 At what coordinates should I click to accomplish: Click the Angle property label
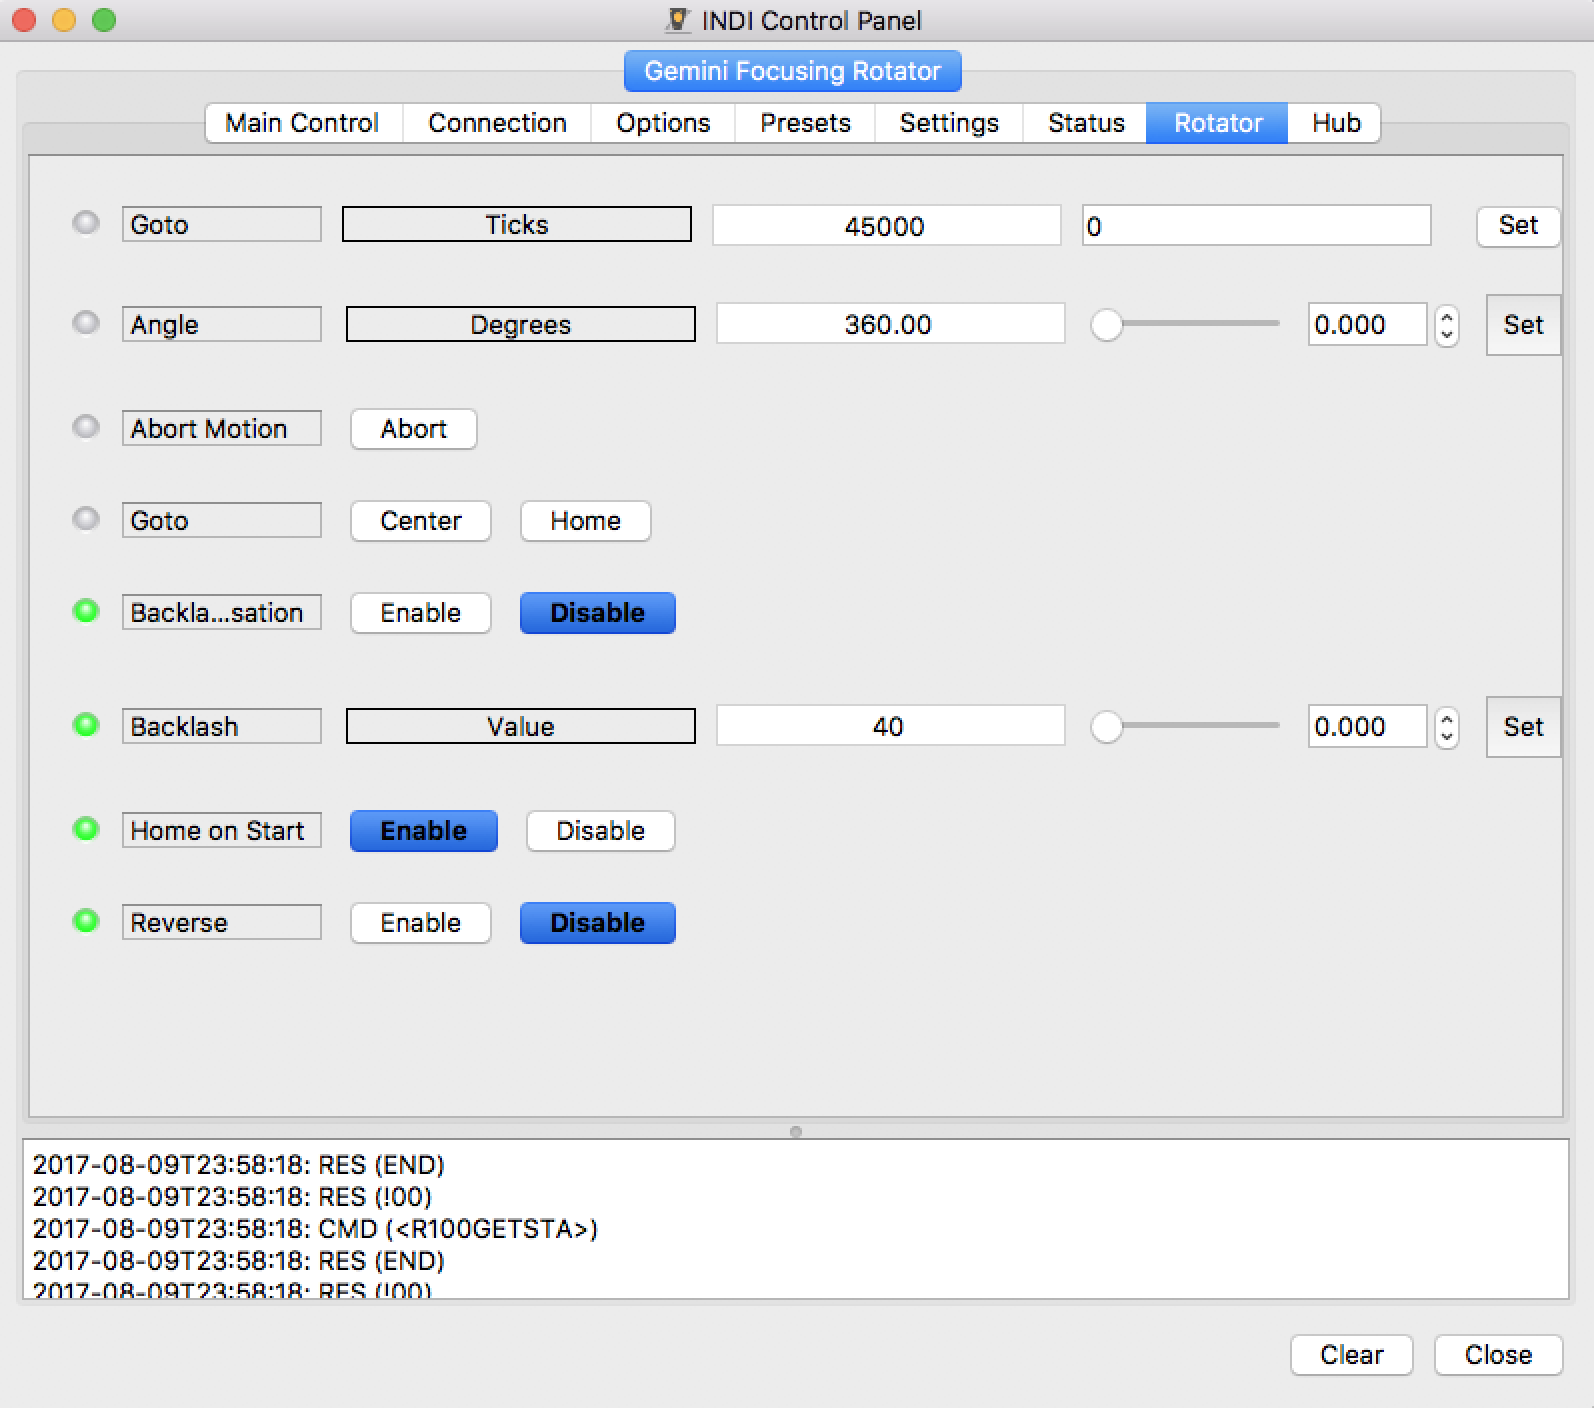[221, 324]
